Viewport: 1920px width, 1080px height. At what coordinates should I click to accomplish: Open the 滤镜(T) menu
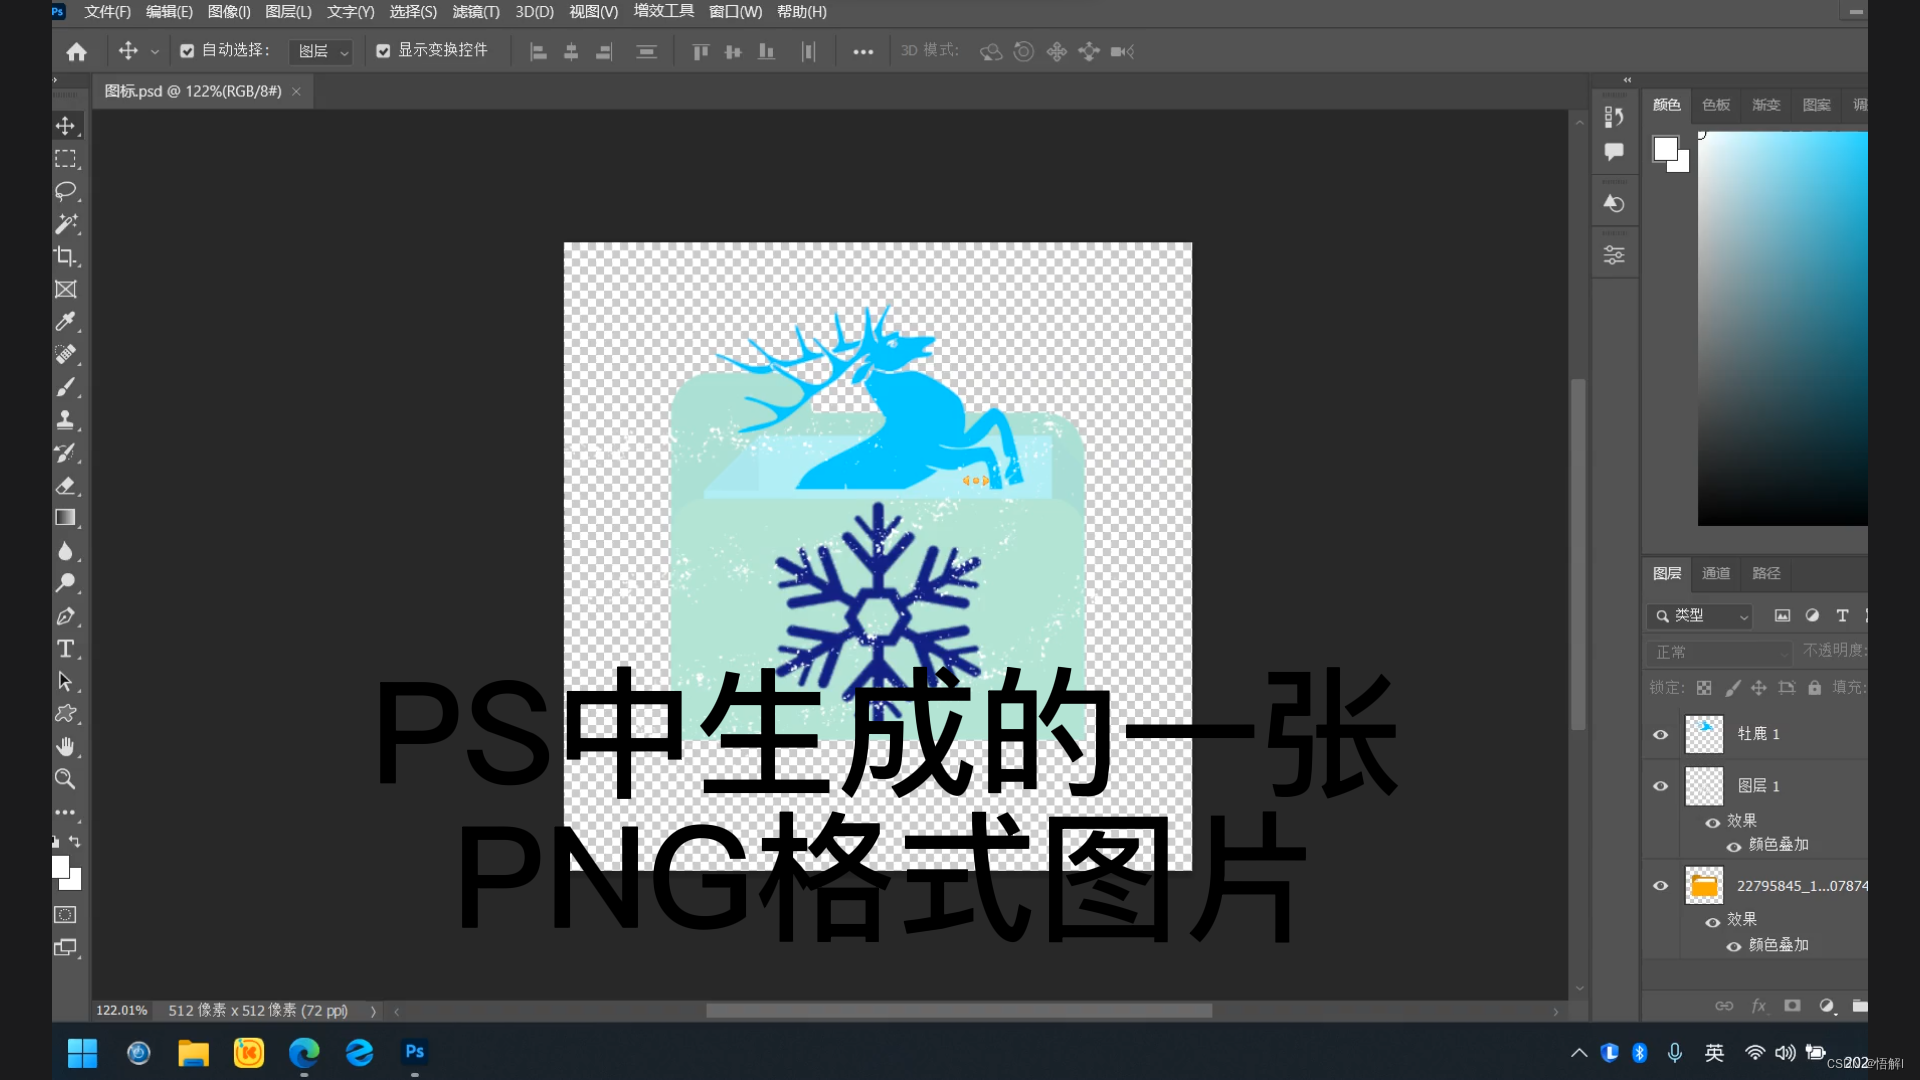coord(475,12)
